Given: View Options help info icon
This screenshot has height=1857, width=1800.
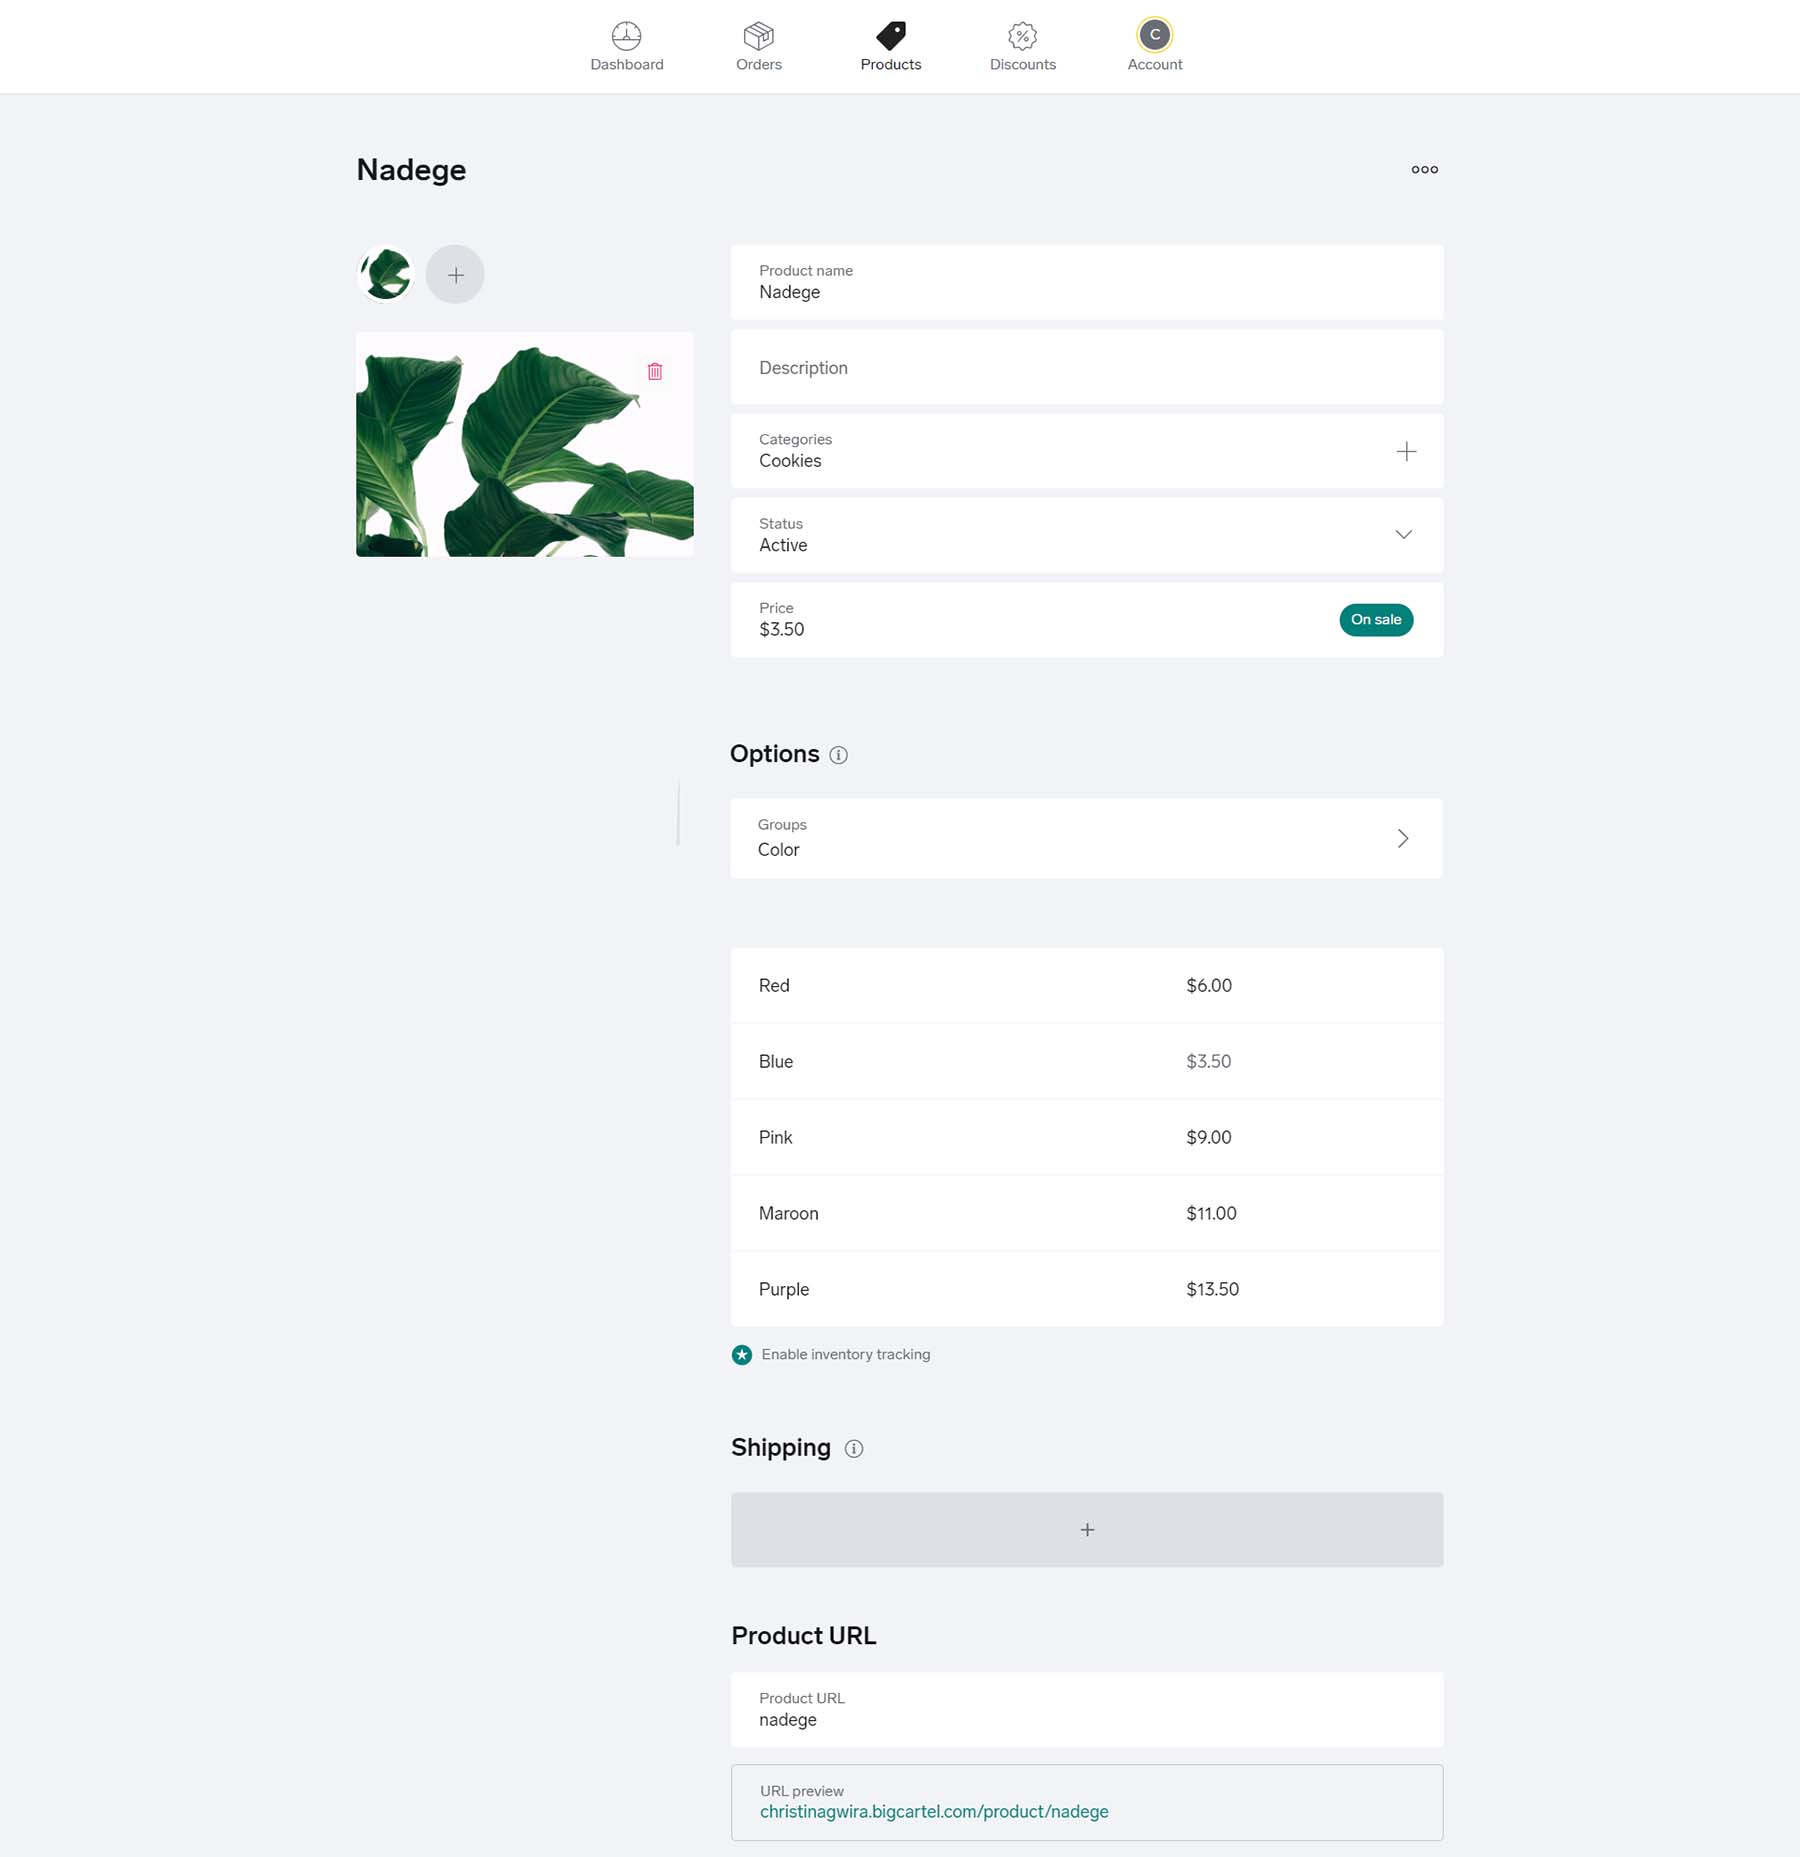Looking at the screenshot, I should (838, 755).
